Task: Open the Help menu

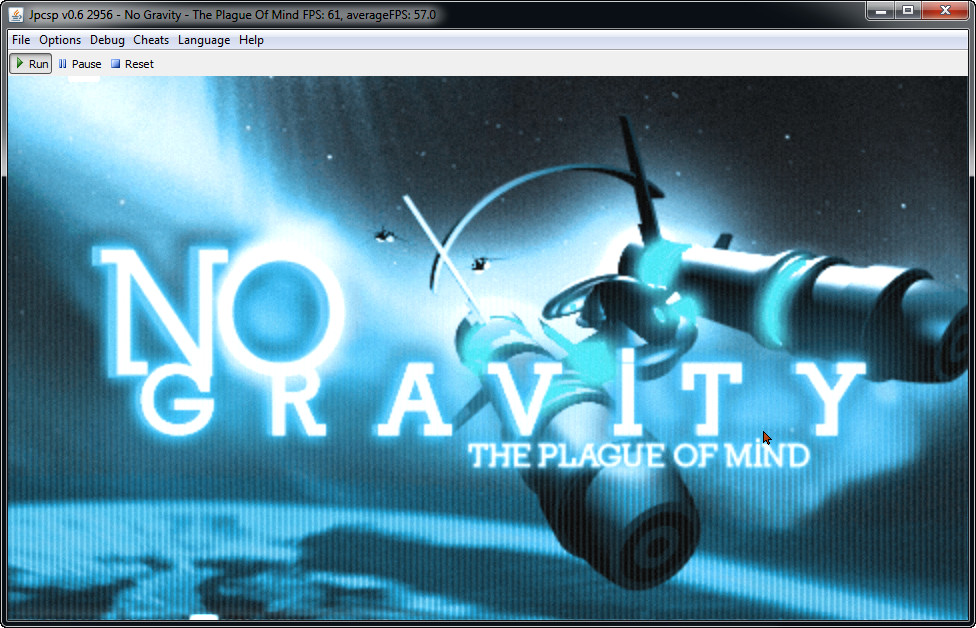Action: click(x=251, y=40)
